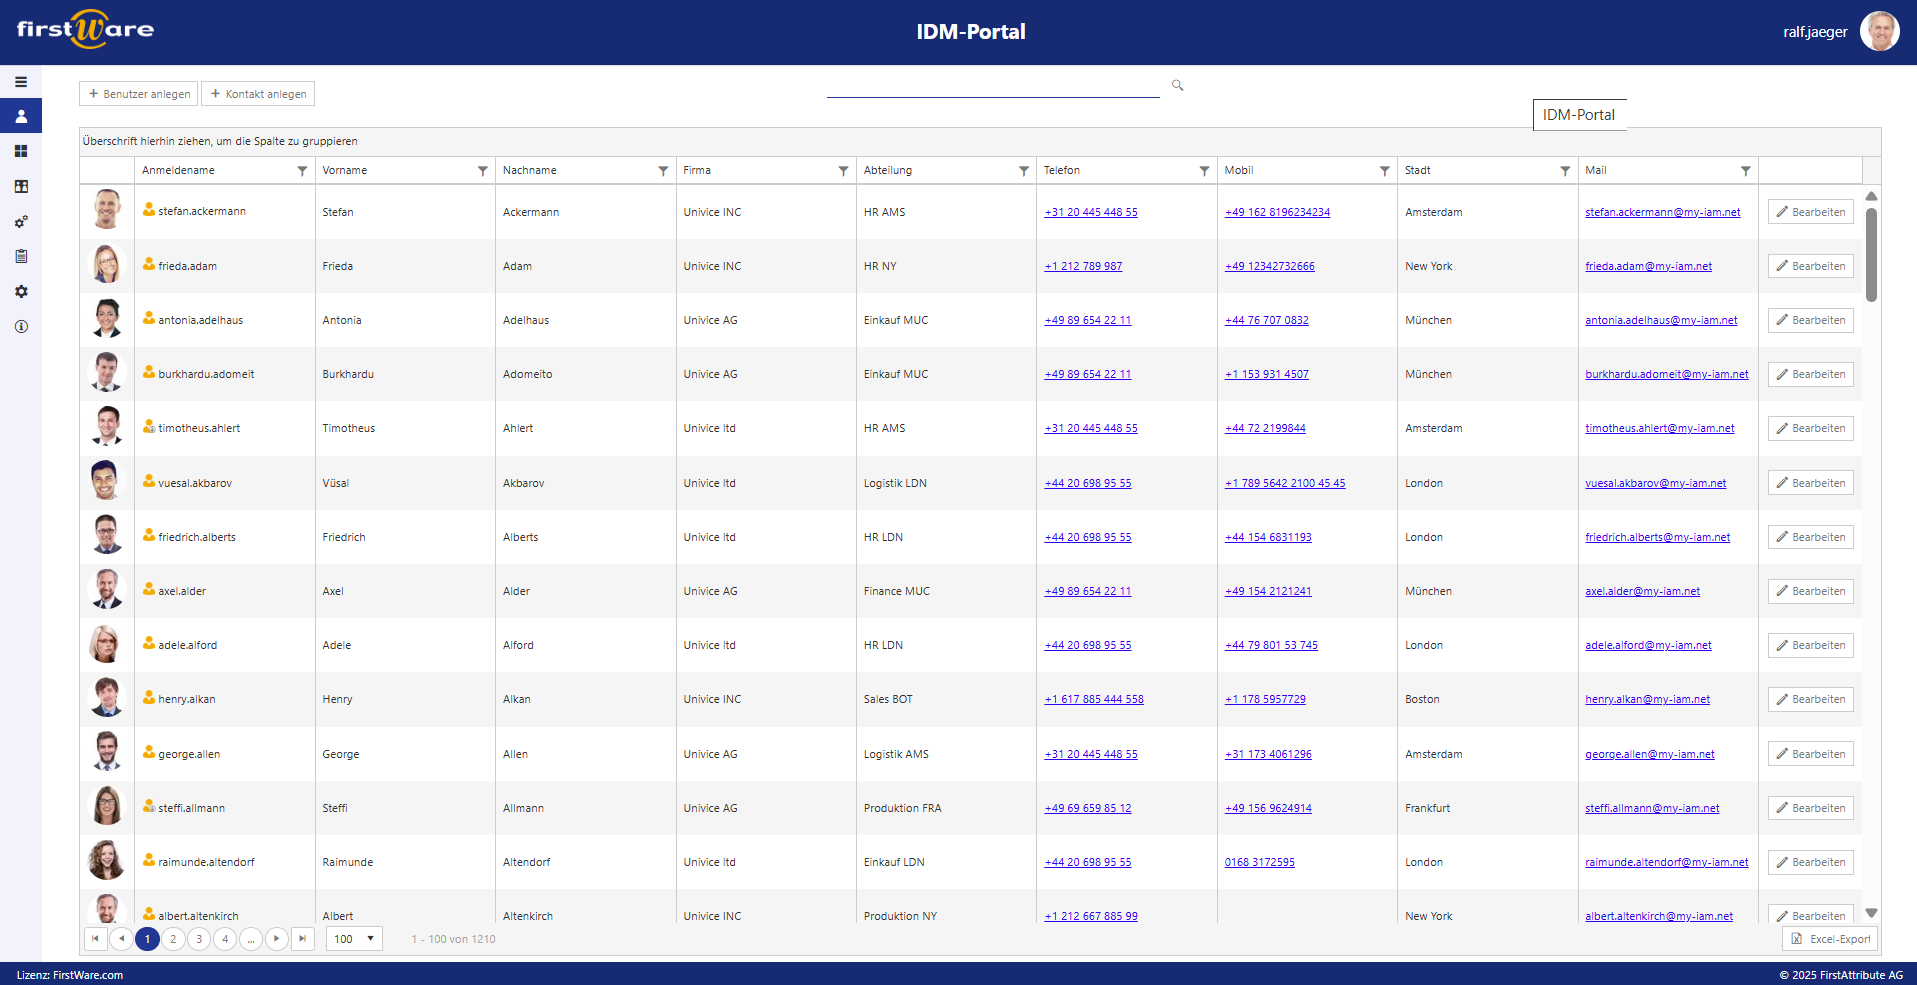This screenshot has width=1917, height=985.
Task: Click the search magnifier icon
Action: coord(1177,86)
